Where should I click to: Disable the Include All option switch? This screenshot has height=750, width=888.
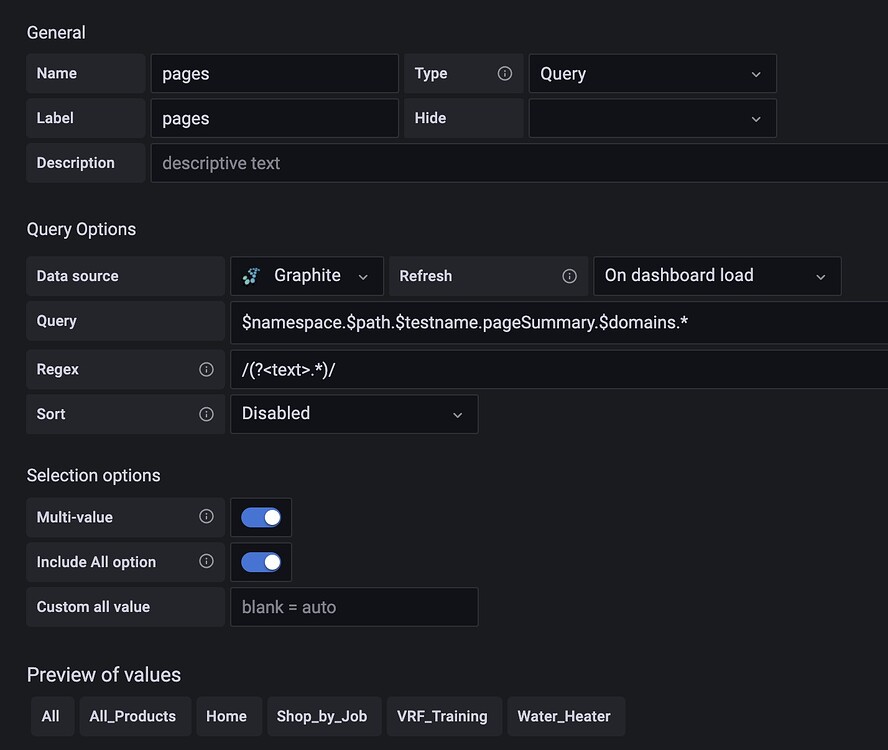click(x=261, y=562)
